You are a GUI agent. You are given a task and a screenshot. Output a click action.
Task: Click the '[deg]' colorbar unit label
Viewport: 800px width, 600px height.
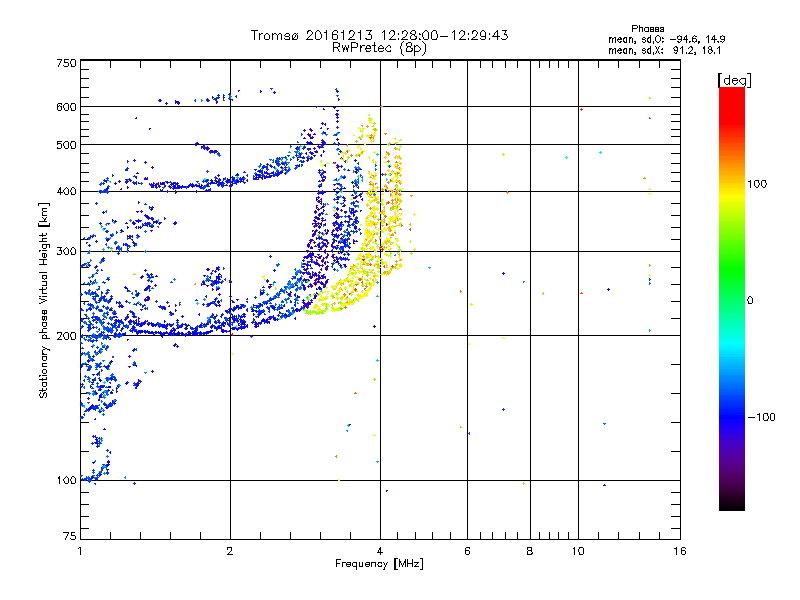[x=734, y=80]
